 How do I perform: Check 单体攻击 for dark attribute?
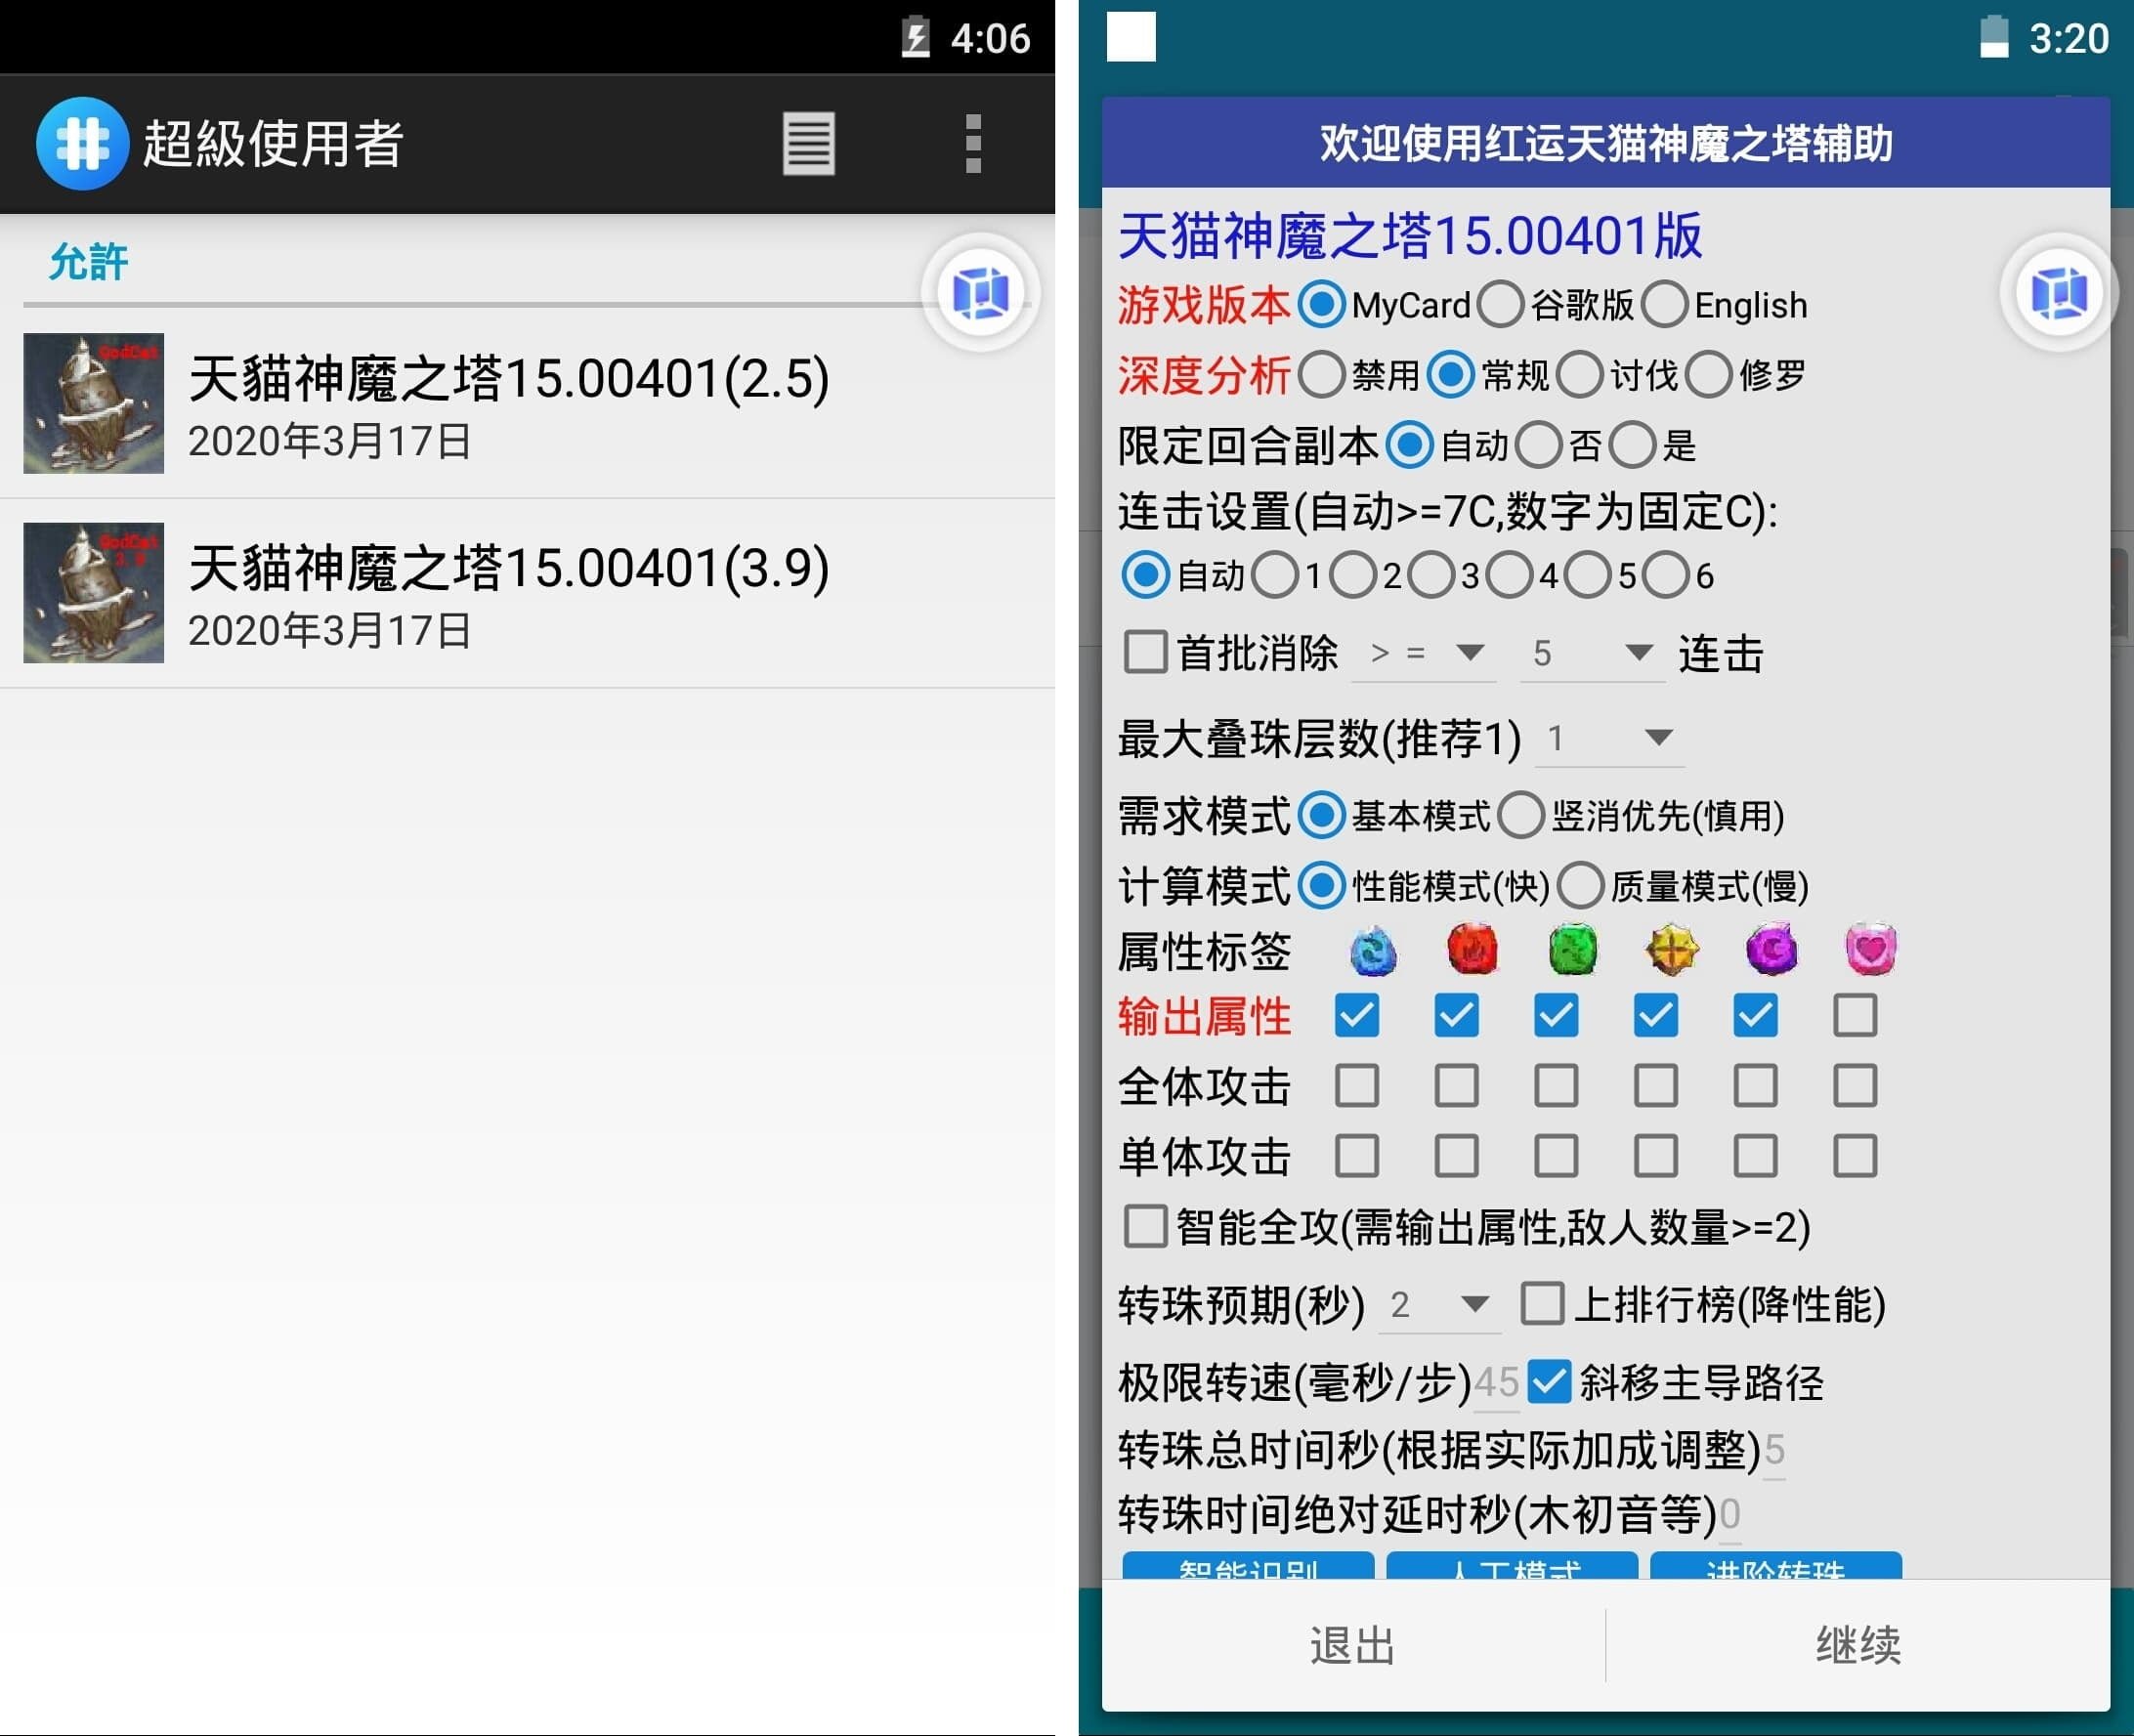(1755, 1156)
